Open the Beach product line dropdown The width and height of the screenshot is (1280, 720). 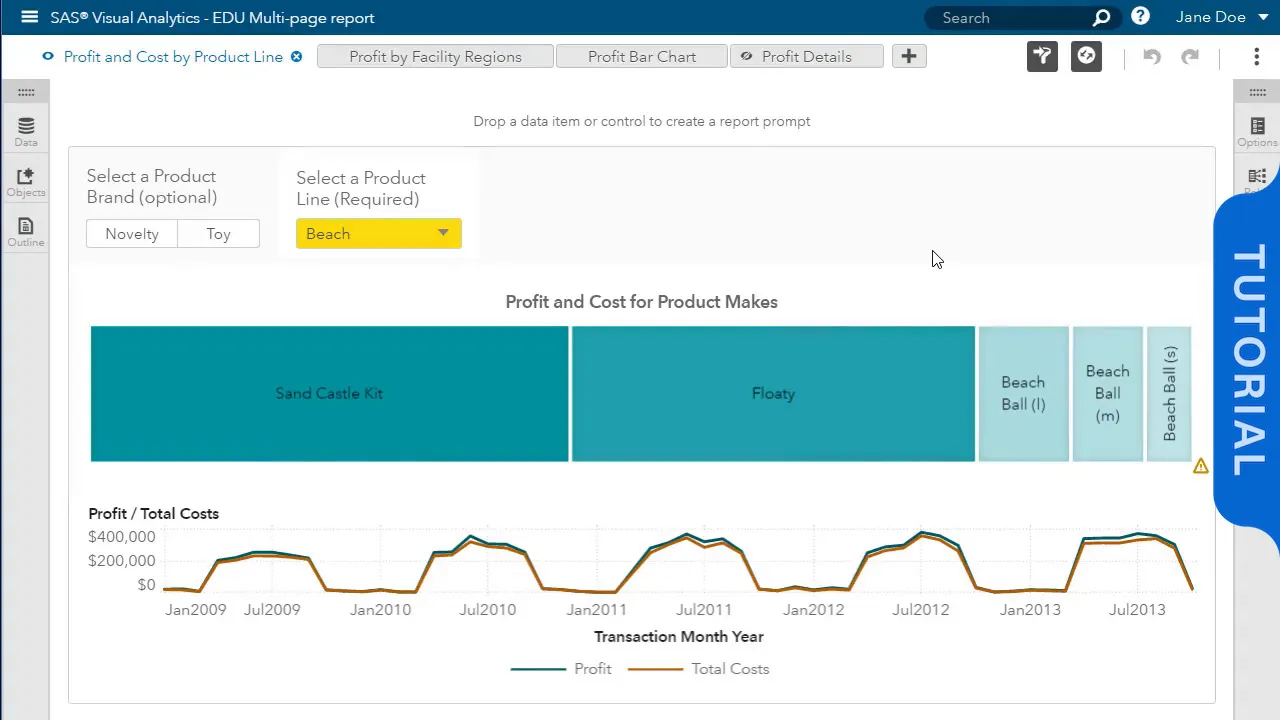378,234
